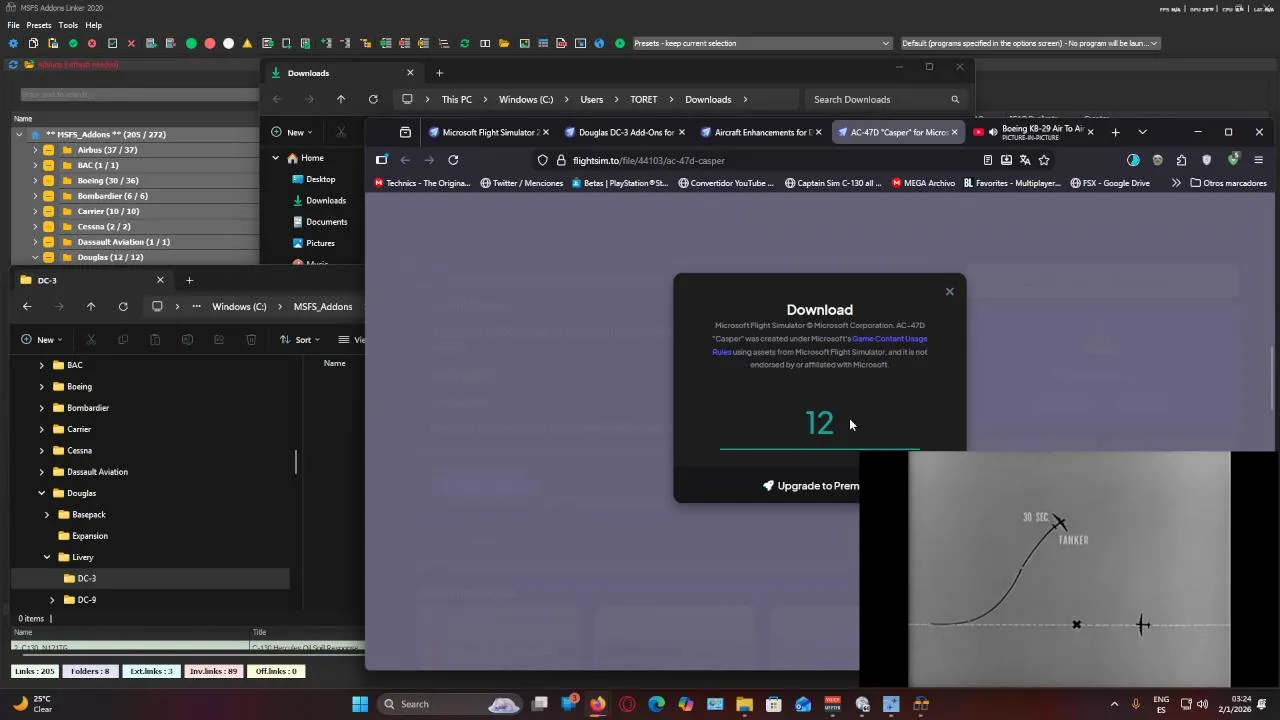Click the open folder icon in Addons Linker toolbar
The height and width of the screenshot is (720, 1280).
(x=504, y=43)
